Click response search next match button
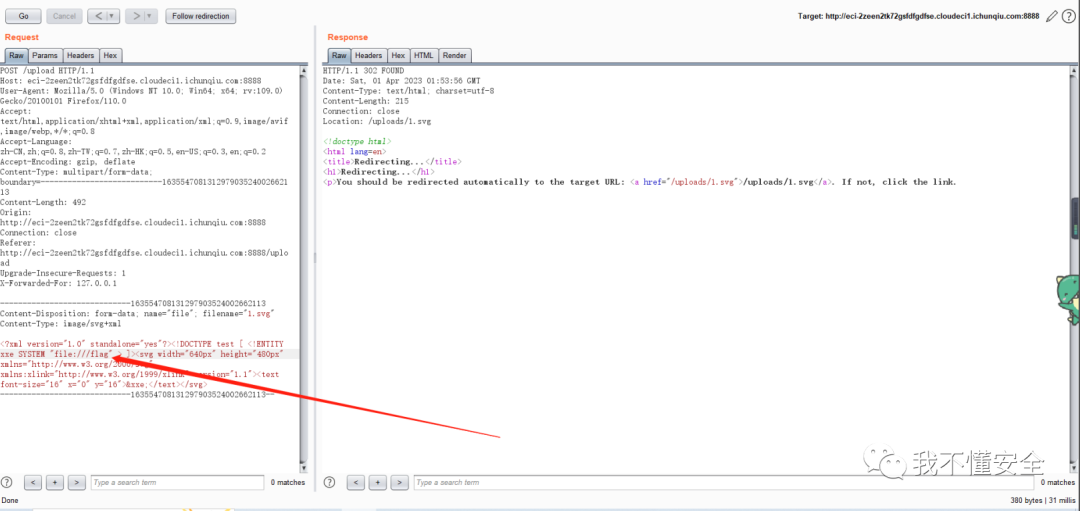1080x511 pixels. pyautogui.click(x=399, y=482)
